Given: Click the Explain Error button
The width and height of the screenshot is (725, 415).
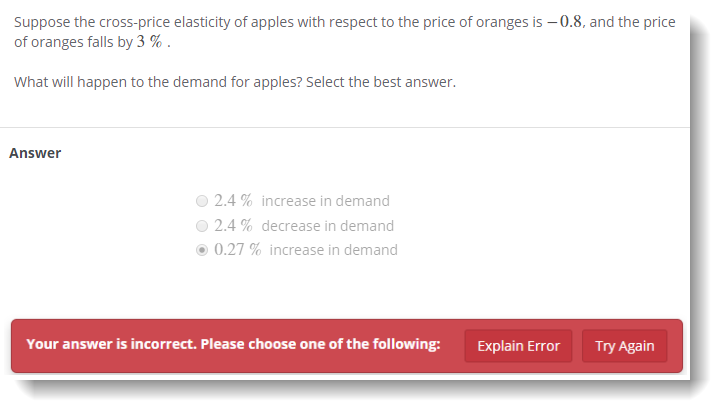Looking at the screenshot, I should pyautogui.click(x=518, y=346).
